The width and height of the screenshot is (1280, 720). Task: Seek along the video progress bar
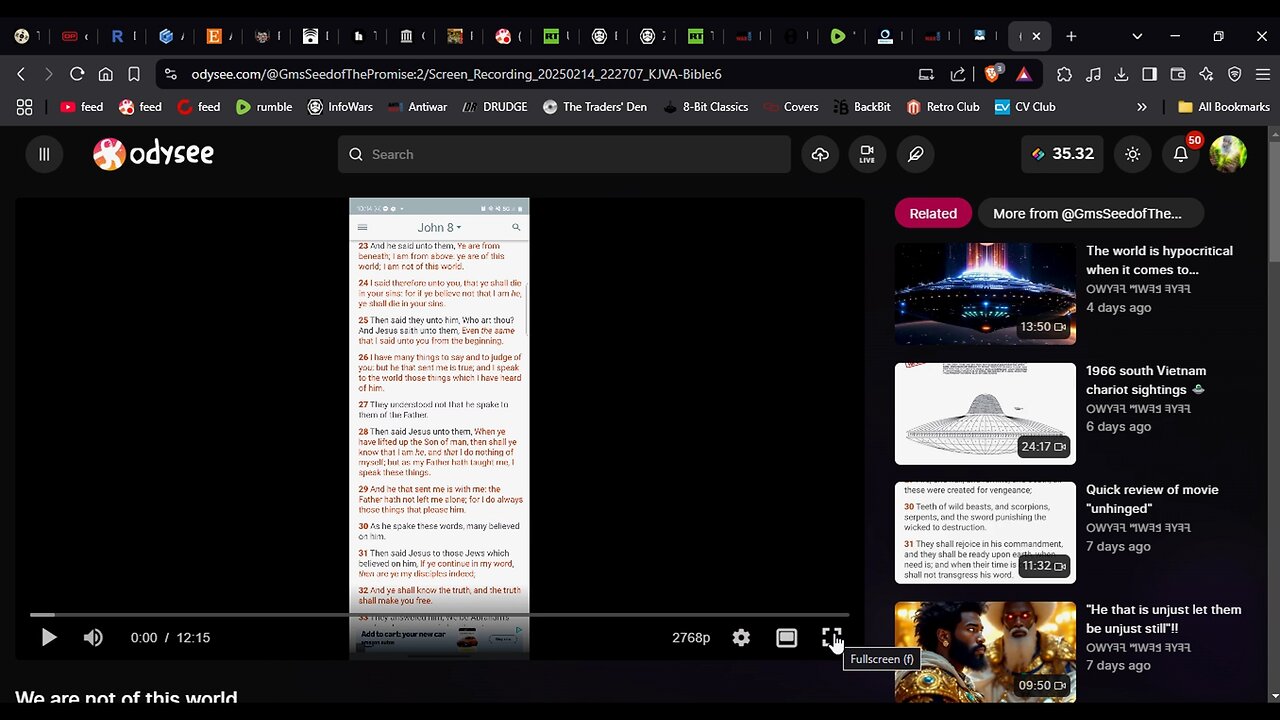tap(439, 615)
